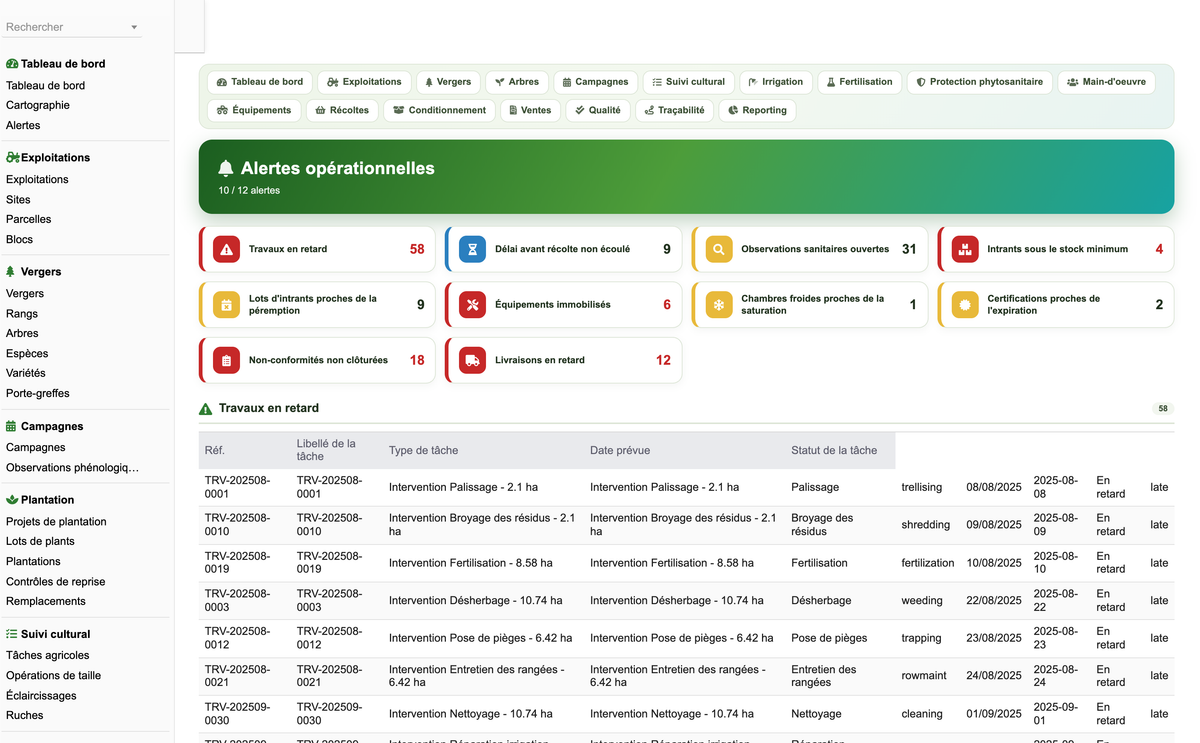Select the Récoltes tab
Viewport: 1200px width, 743px height.
coord(342,110)
